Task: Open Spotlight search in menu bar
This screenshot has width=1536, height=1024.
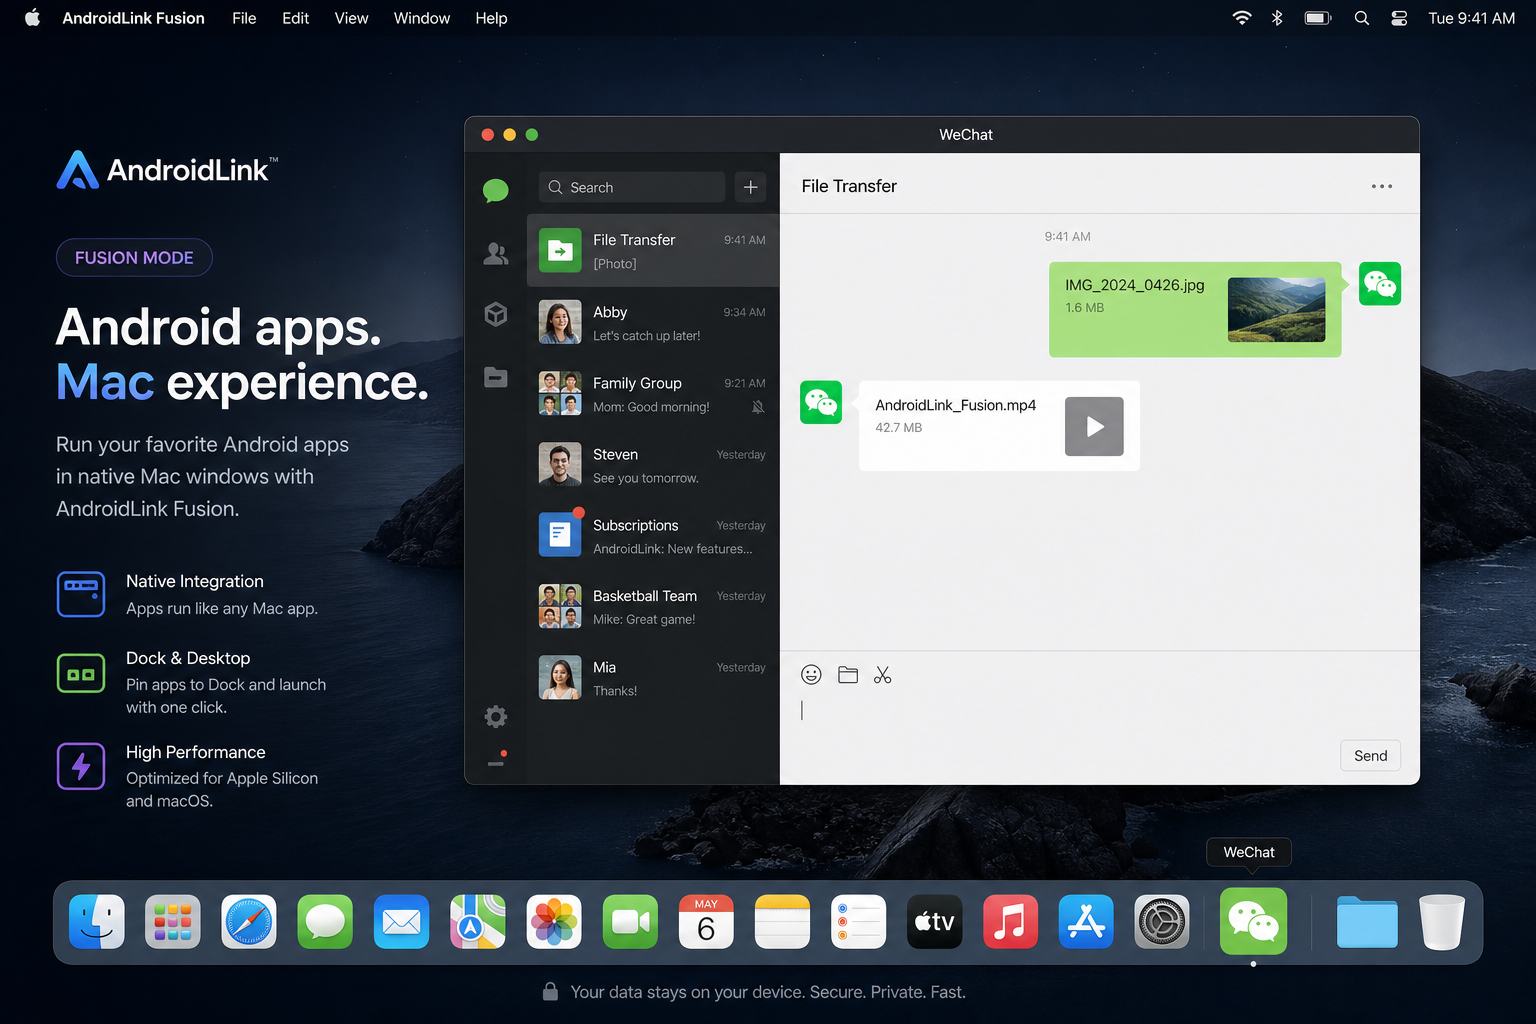Action: [1361, 18]
